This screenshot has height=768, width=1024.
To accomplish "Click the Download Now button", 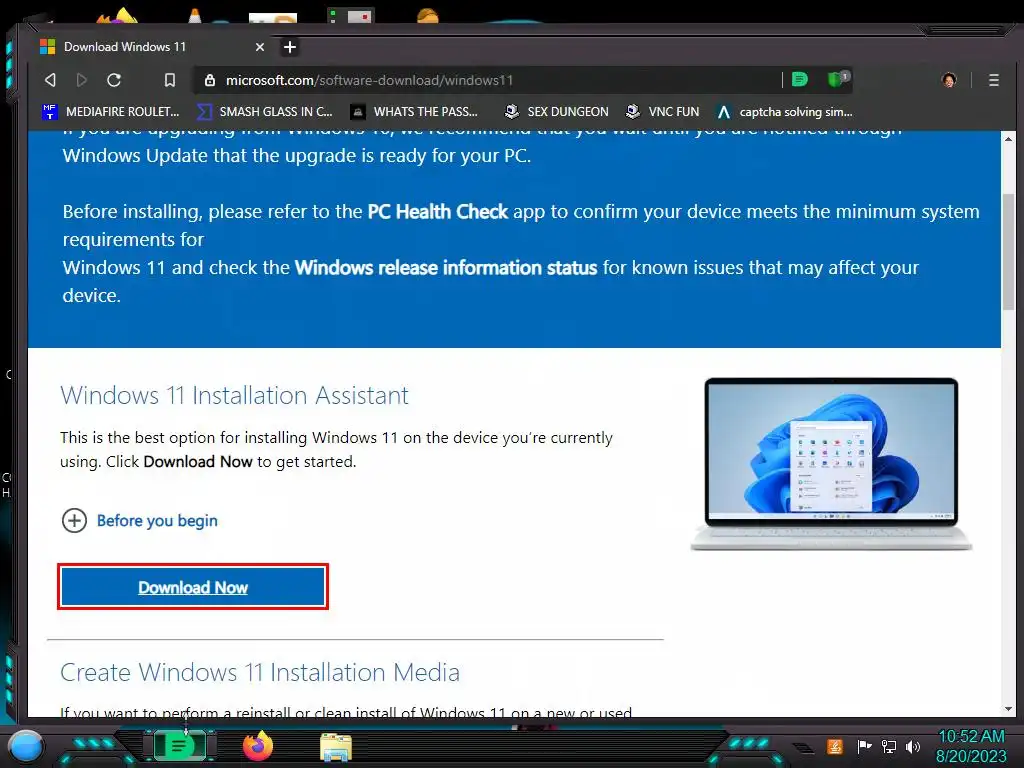I will coord(193,587).
